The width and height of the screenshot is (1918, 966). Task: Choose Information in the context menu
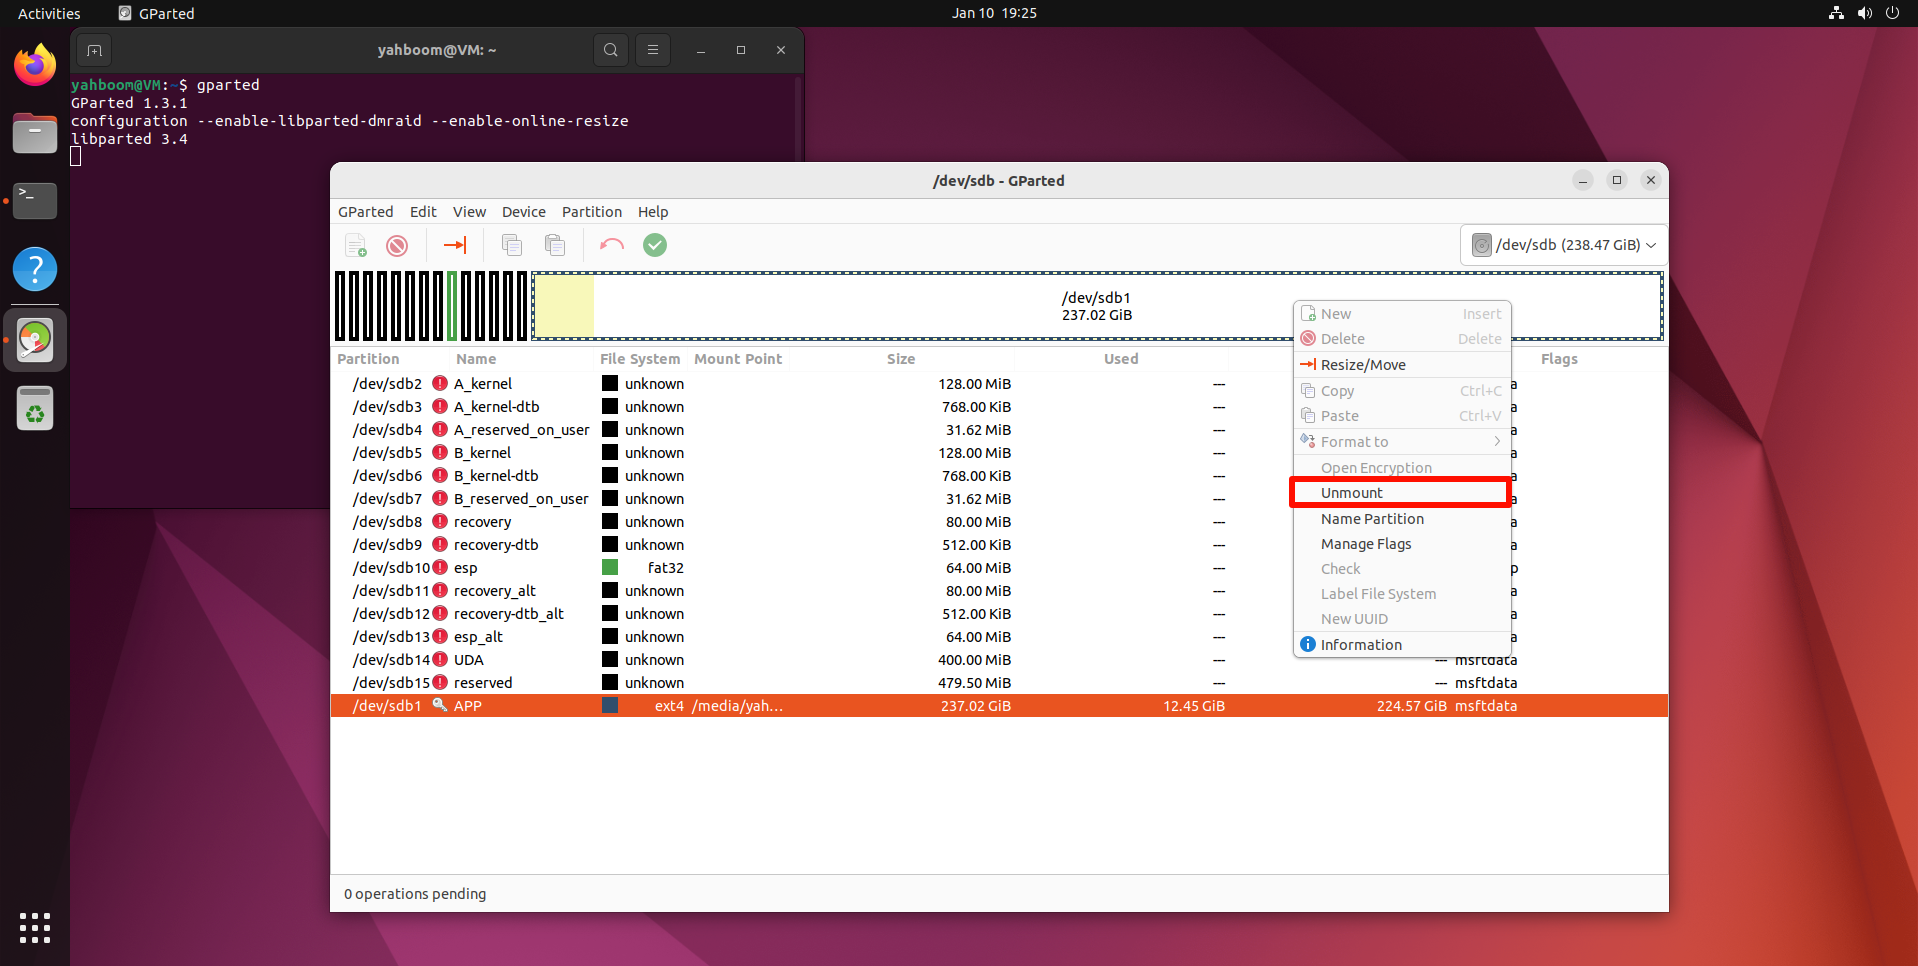click(x=1360, y=645)
